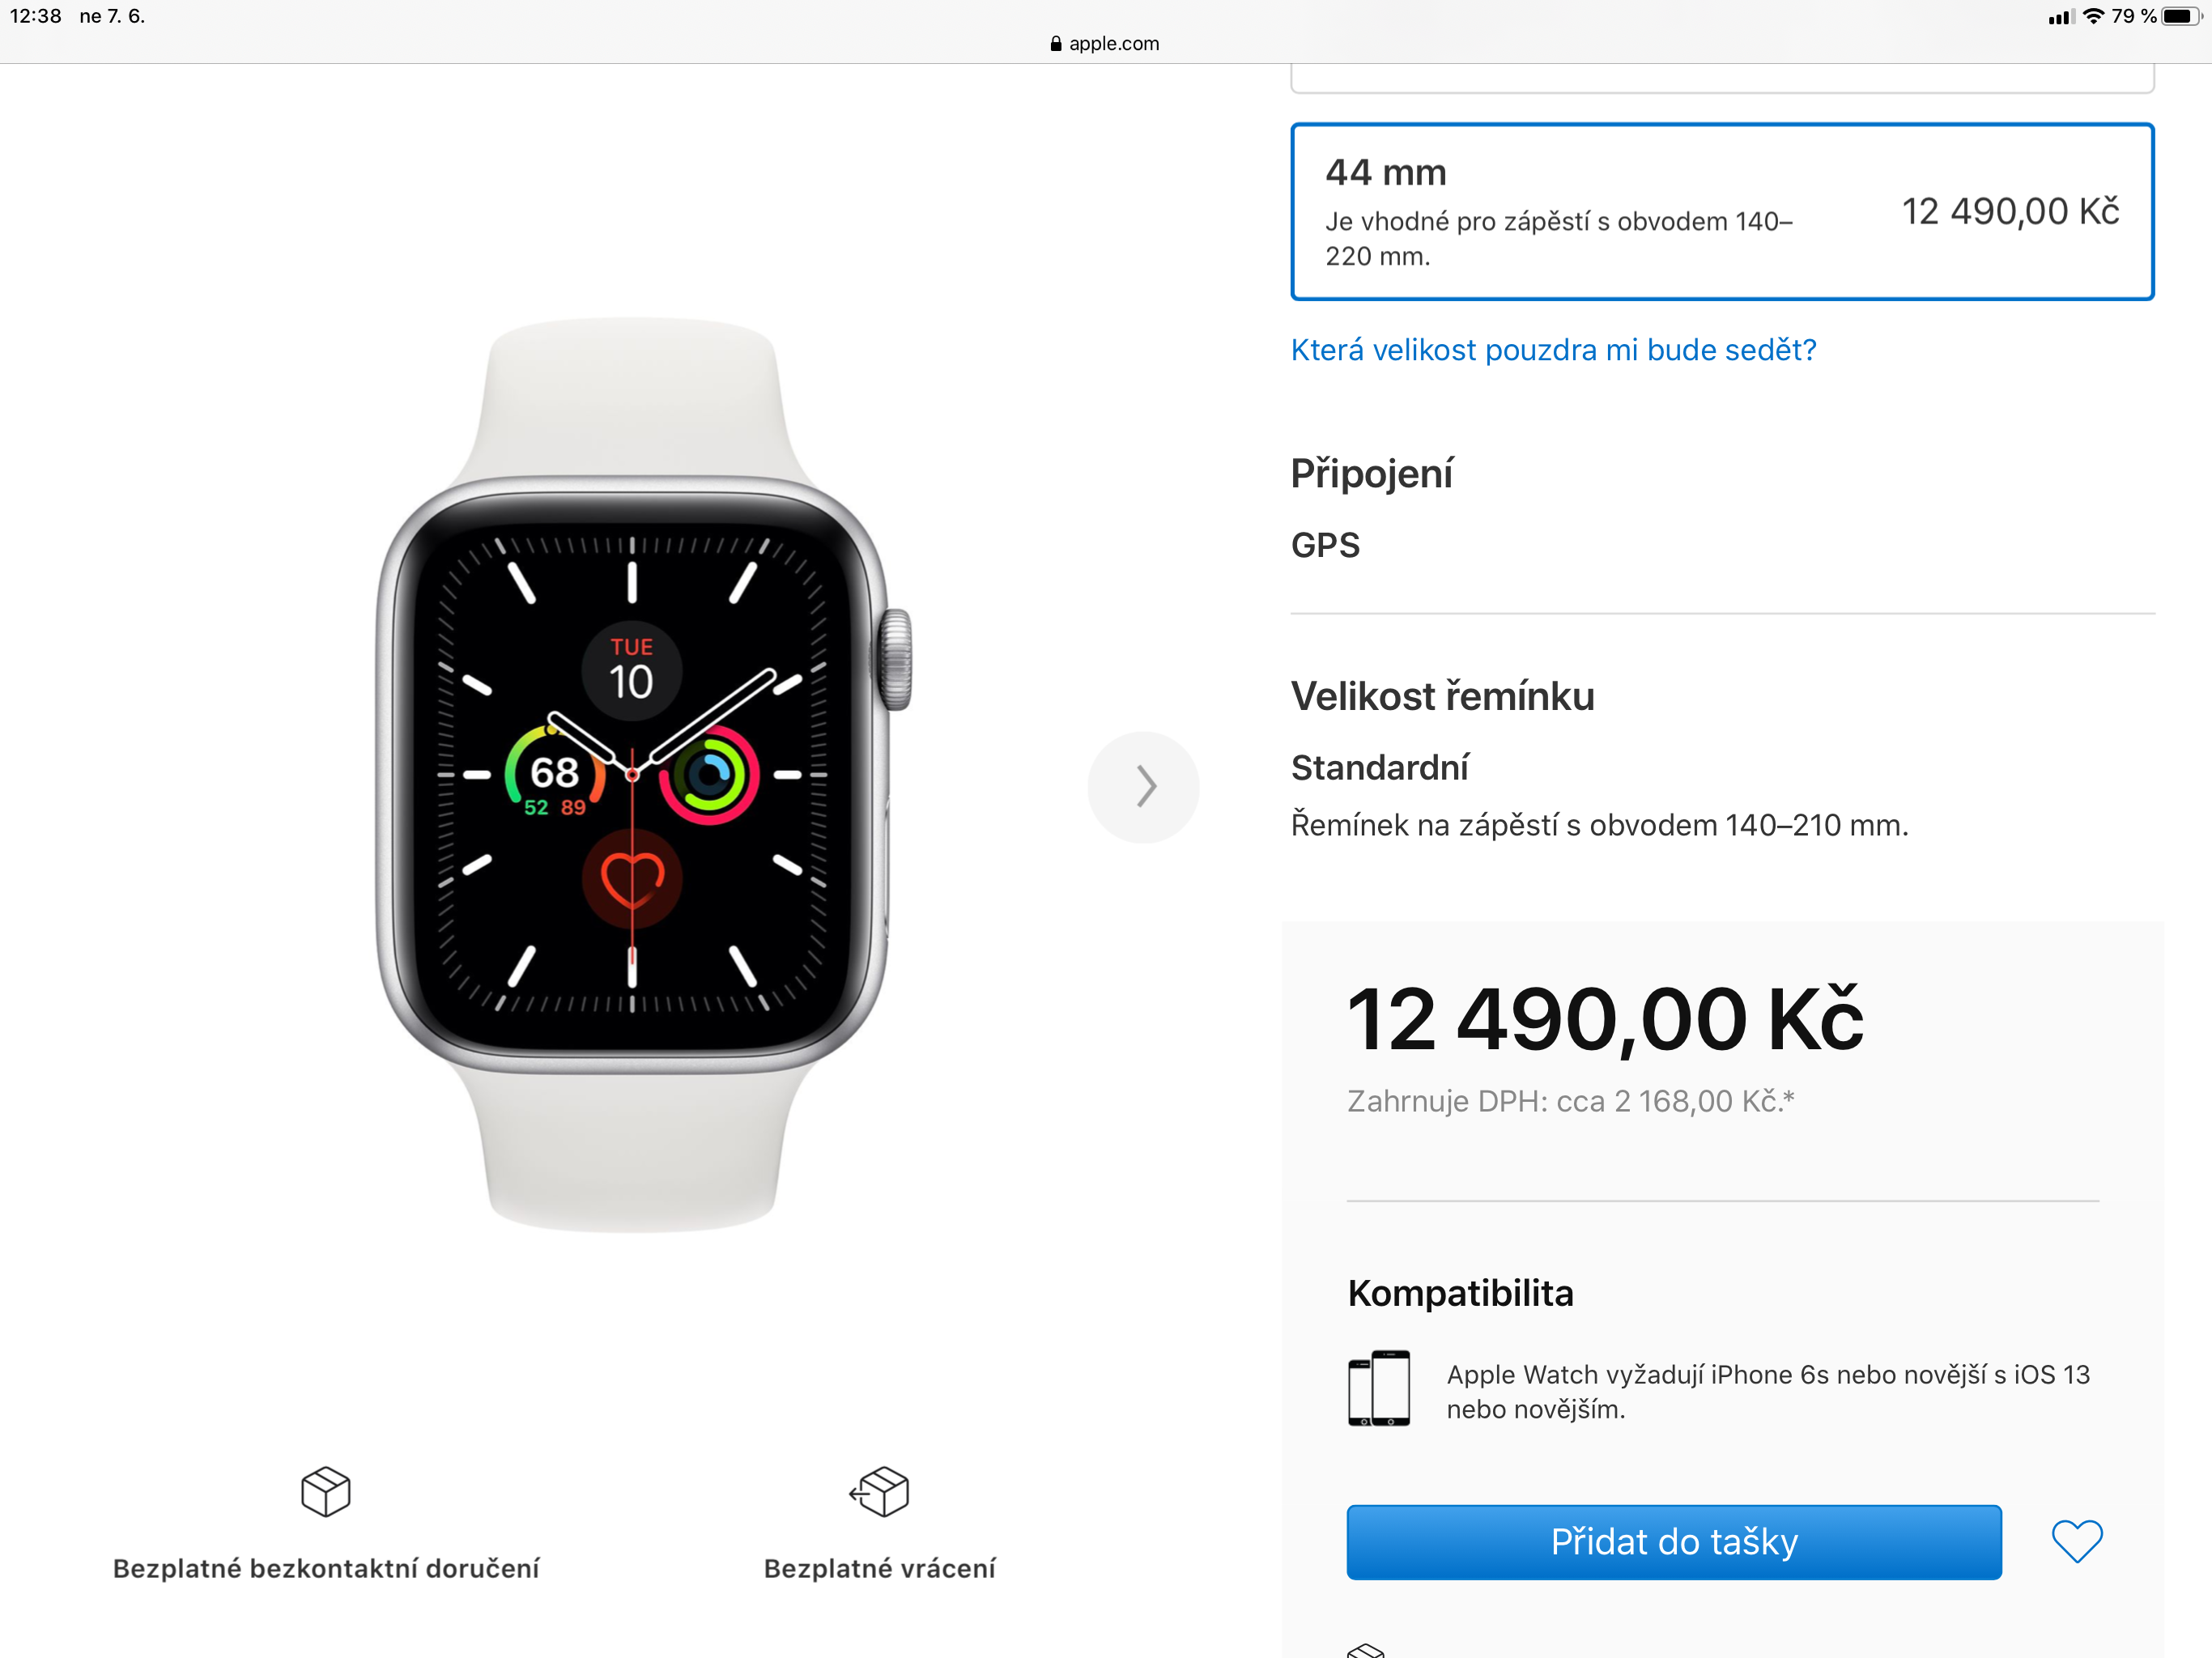Image resolution: width=2212 pixels, height=1658 pixels.
Task: Tap the lock icon beside apple.com
Action: coord(1056,43)
